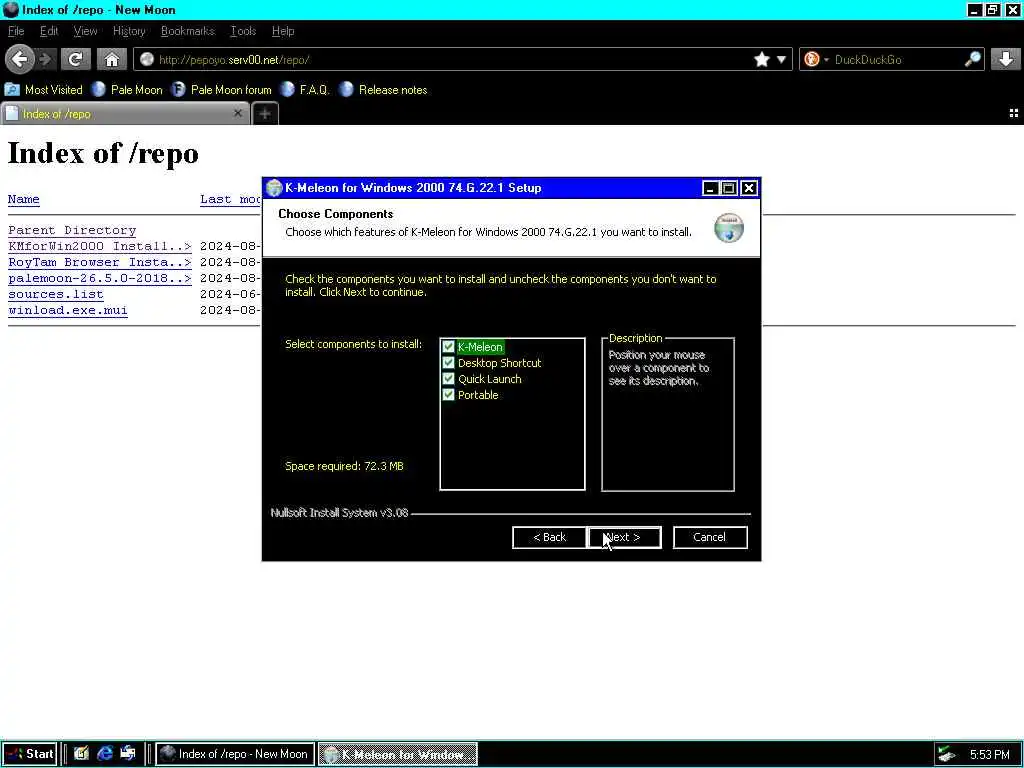Open the downloads arrow button
The width and height of the screenshot is (1024, 768).
1006,59
